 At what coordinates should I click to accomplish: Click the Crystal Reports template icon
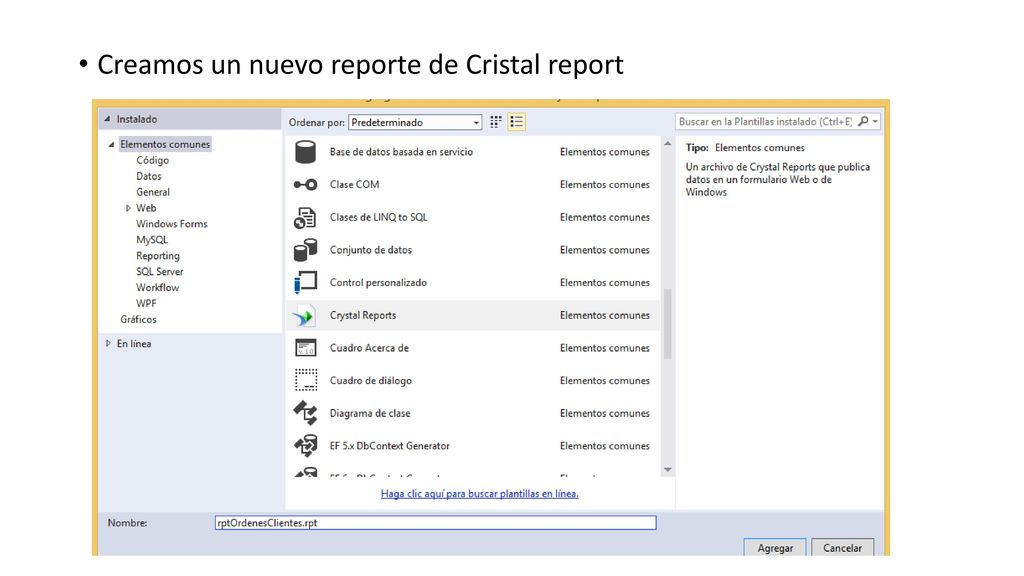click(x=305, y=316)
